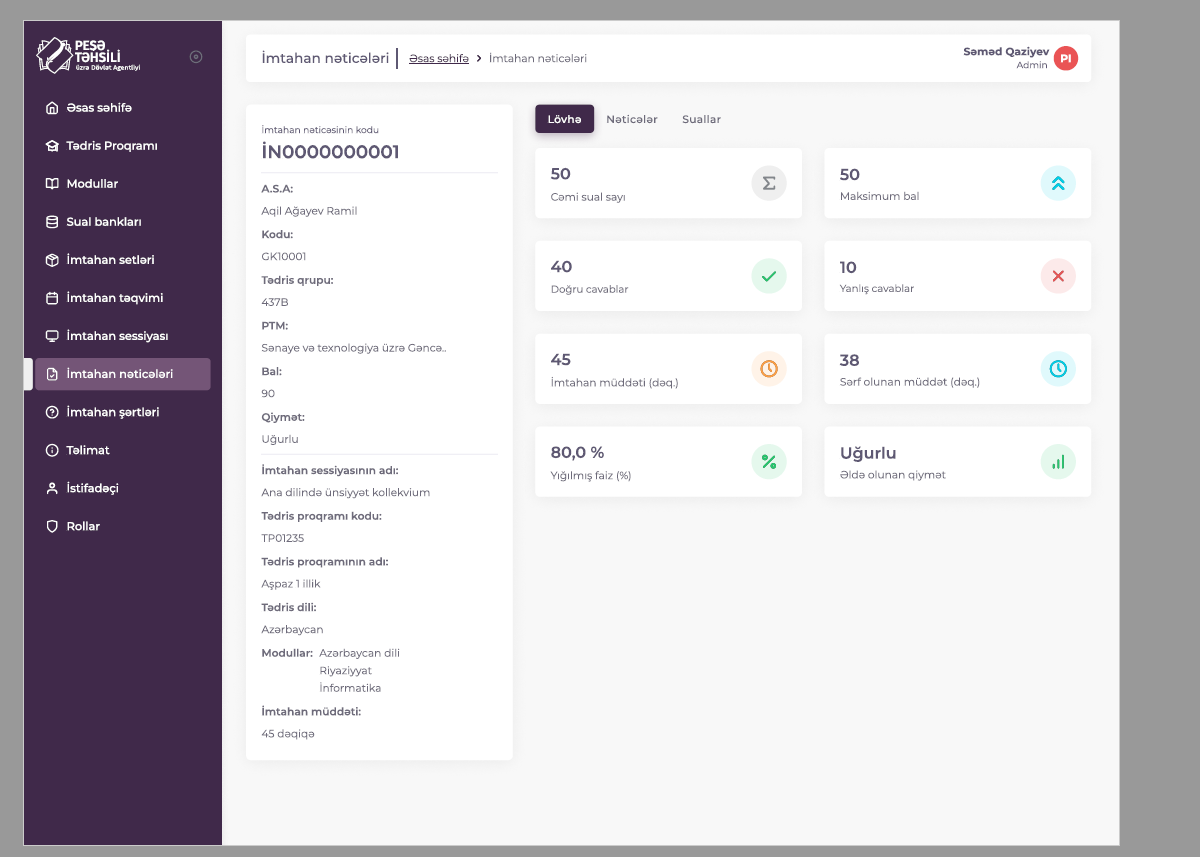Viewport: 1200px width, 857px height.
Task: Open İmtahan setləri in the sidebar
Action: coord(122,260)
